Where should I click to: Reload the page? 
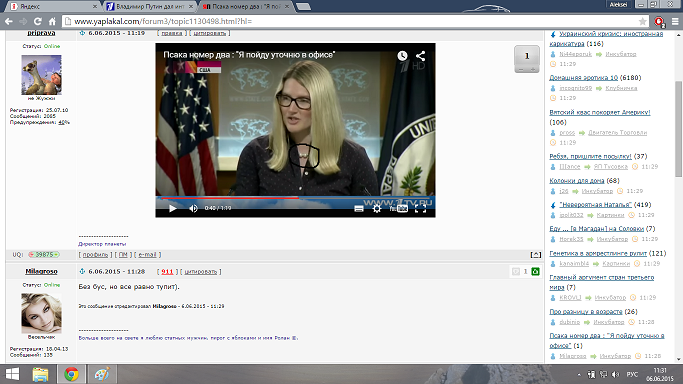coord(38,21)
